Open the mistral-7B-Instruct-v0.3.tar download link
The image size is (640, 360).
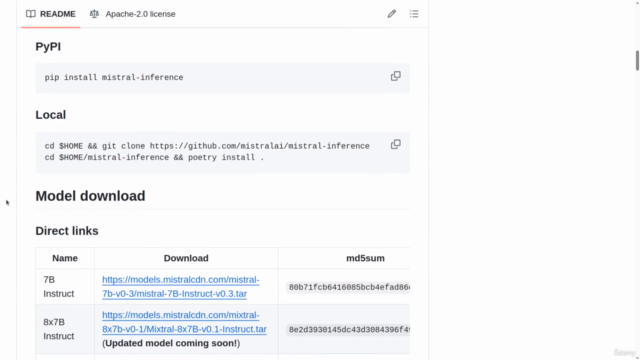[180, 287]
